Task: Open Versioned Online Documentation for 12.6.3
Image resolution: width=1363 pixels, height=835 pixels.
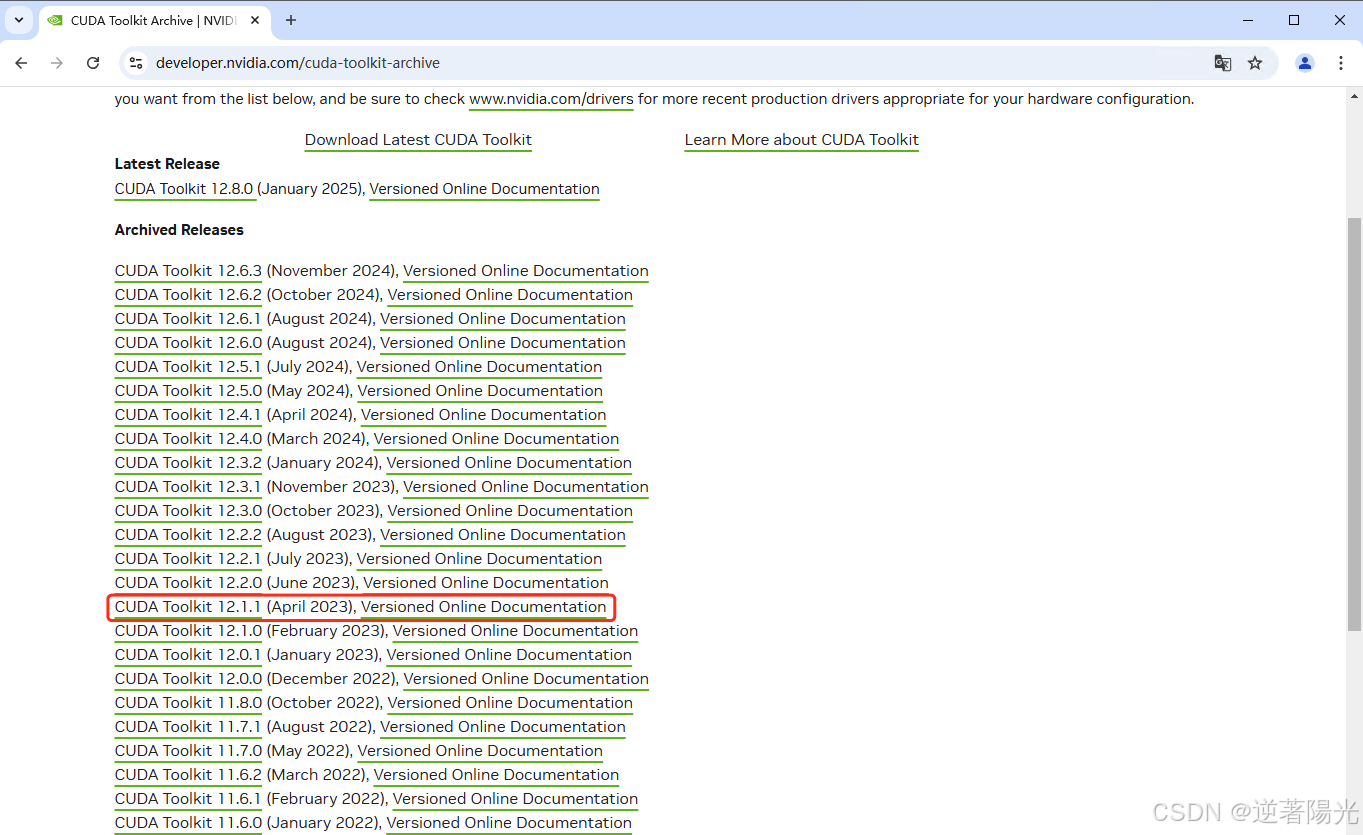Action: tap(526, 271)
